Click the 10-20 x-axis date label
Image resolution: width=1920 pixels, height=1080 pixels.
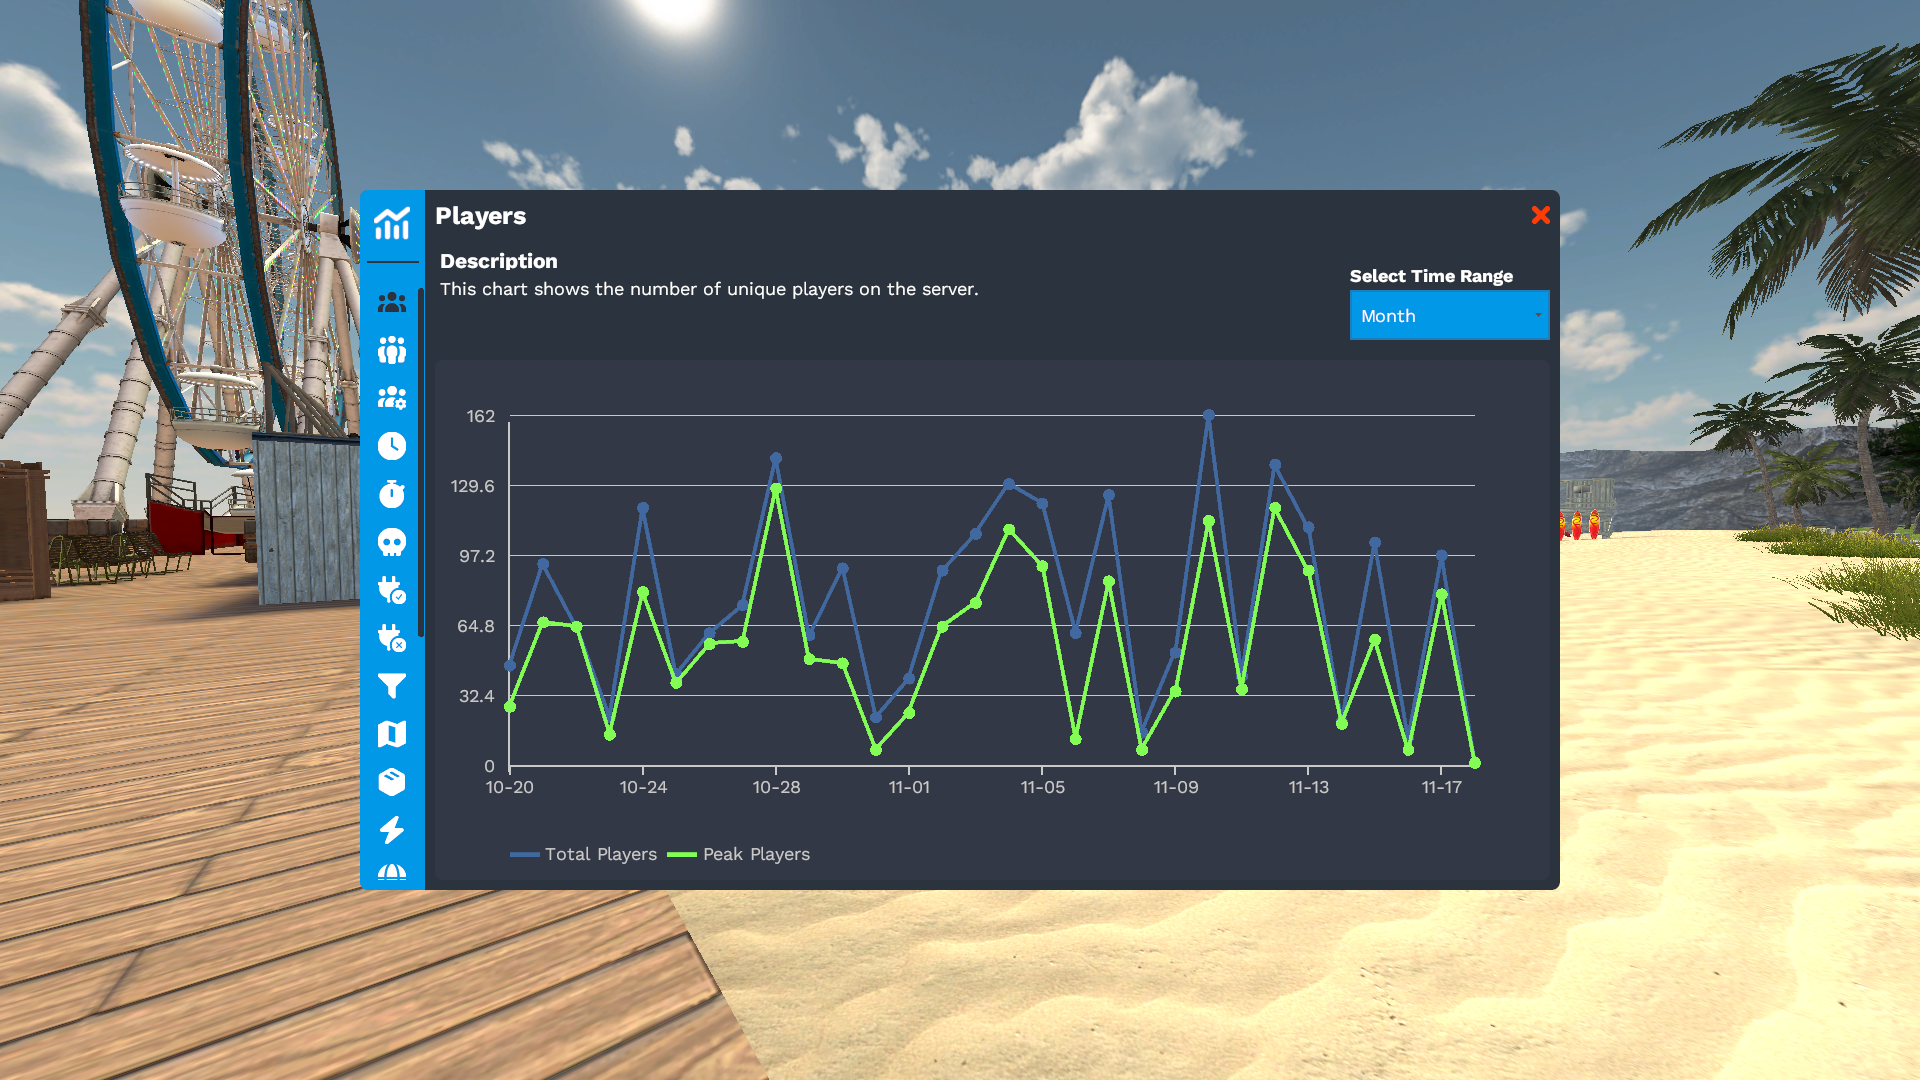(509, 787)
